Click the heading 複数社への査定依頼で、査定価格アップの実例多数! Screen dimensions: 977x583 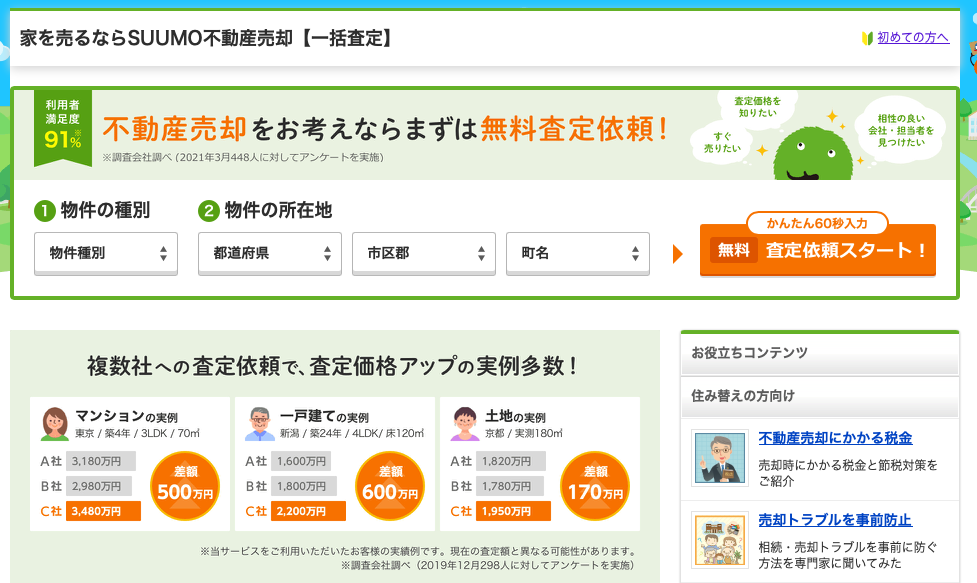click(x=333, y=366)
